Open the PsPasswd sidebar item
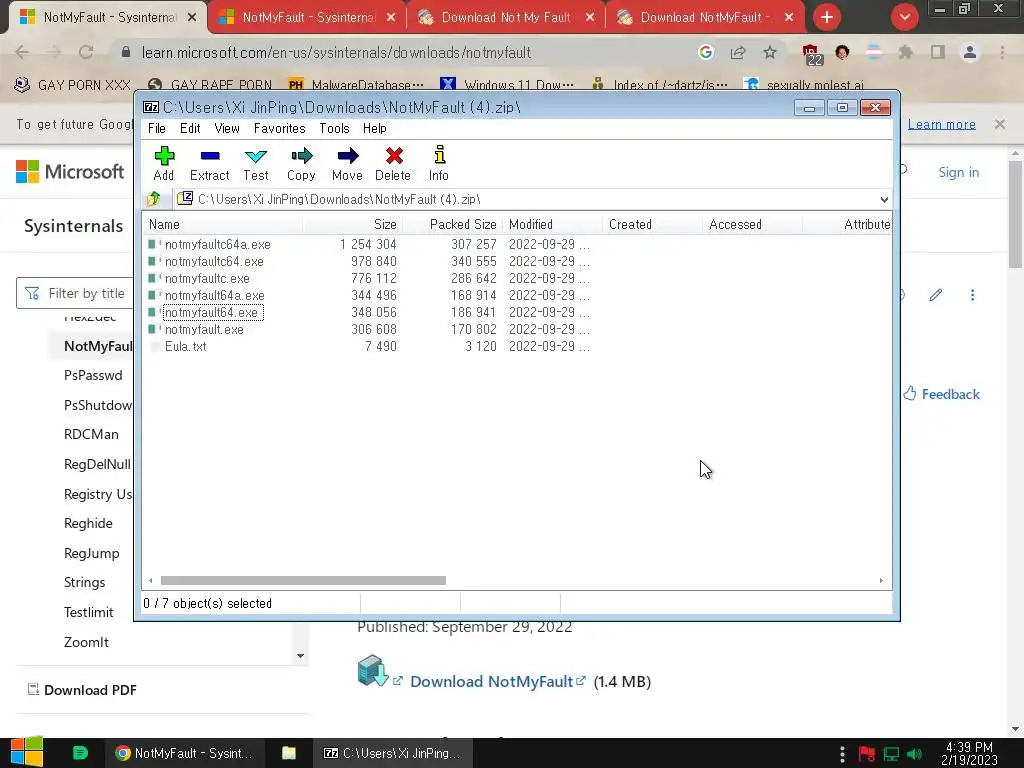 [x=93, y=376]
